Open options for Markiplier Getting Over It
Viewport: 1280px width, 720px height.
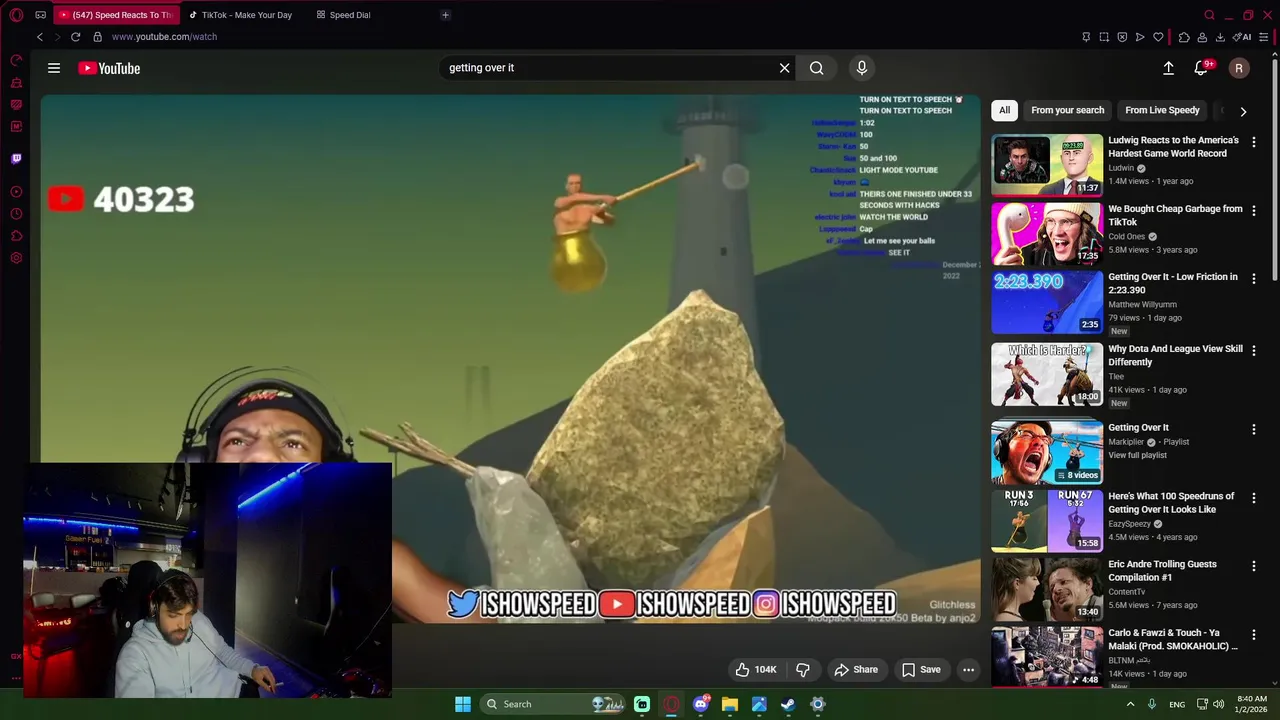pos(1253,429)
